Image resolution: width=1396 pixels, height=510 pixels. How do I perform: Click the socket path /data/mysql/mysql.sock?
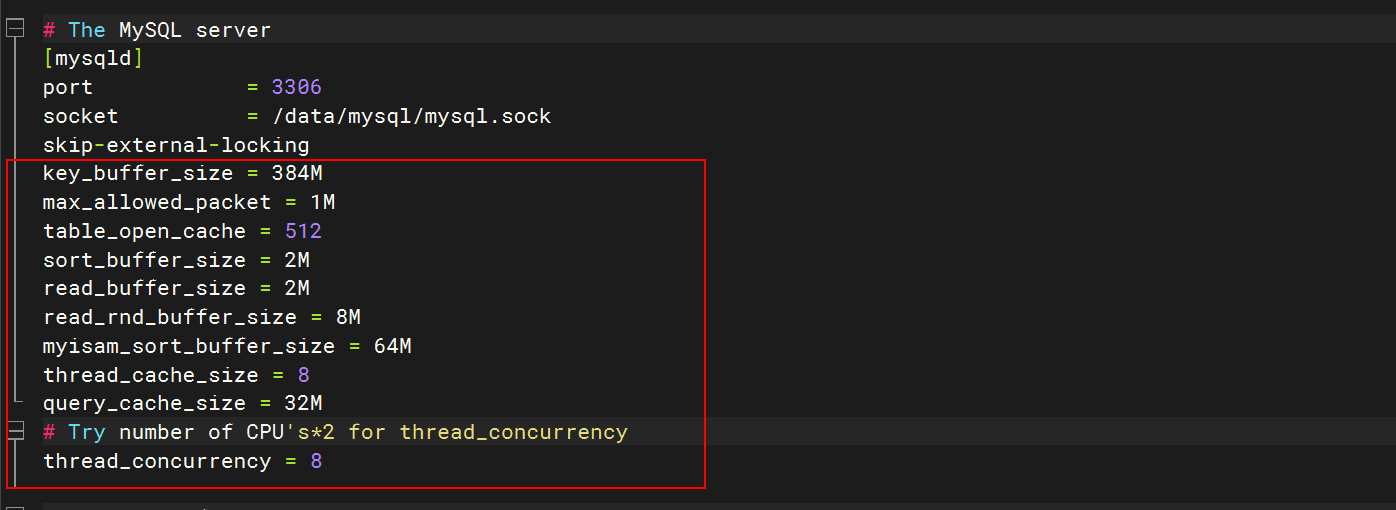411,116
